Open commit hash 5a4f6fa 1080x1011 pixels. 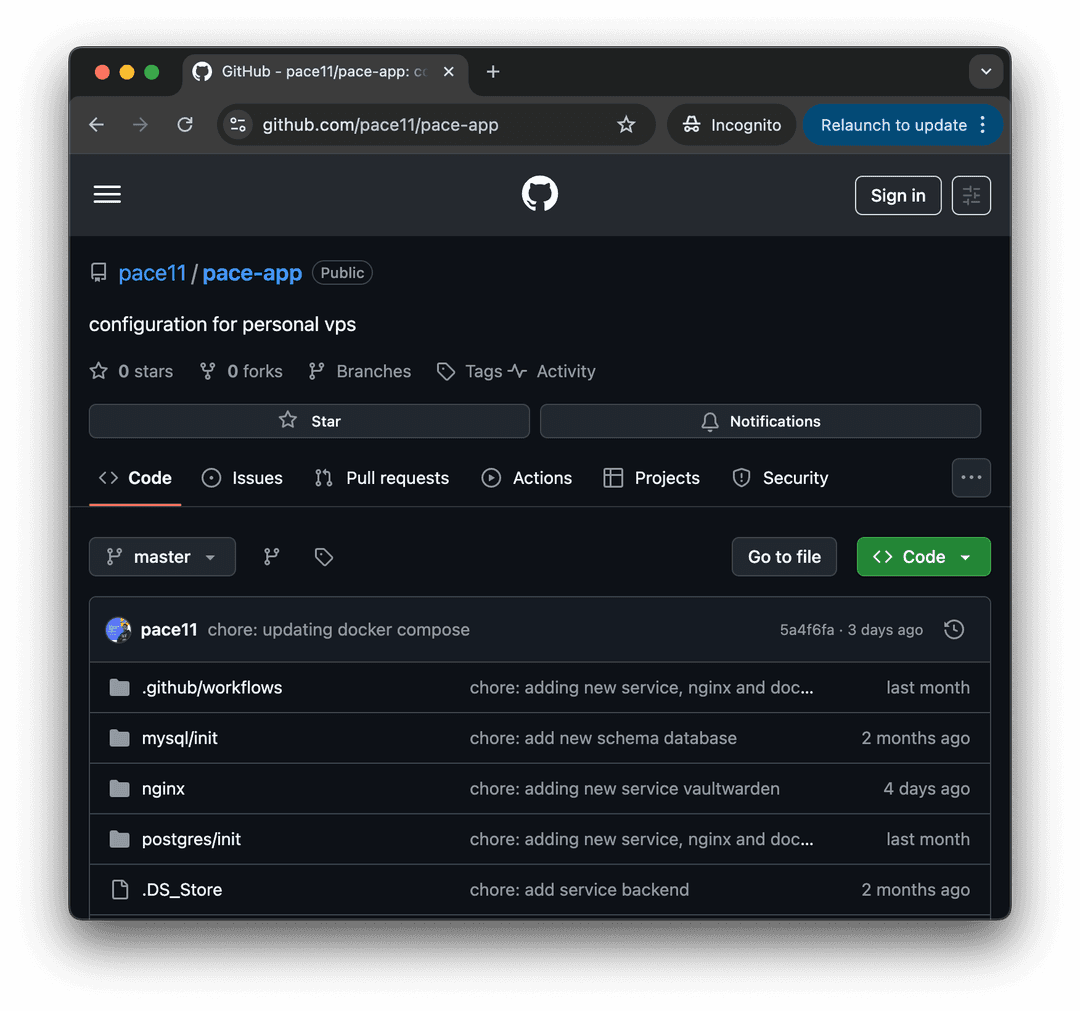[807, 629]
